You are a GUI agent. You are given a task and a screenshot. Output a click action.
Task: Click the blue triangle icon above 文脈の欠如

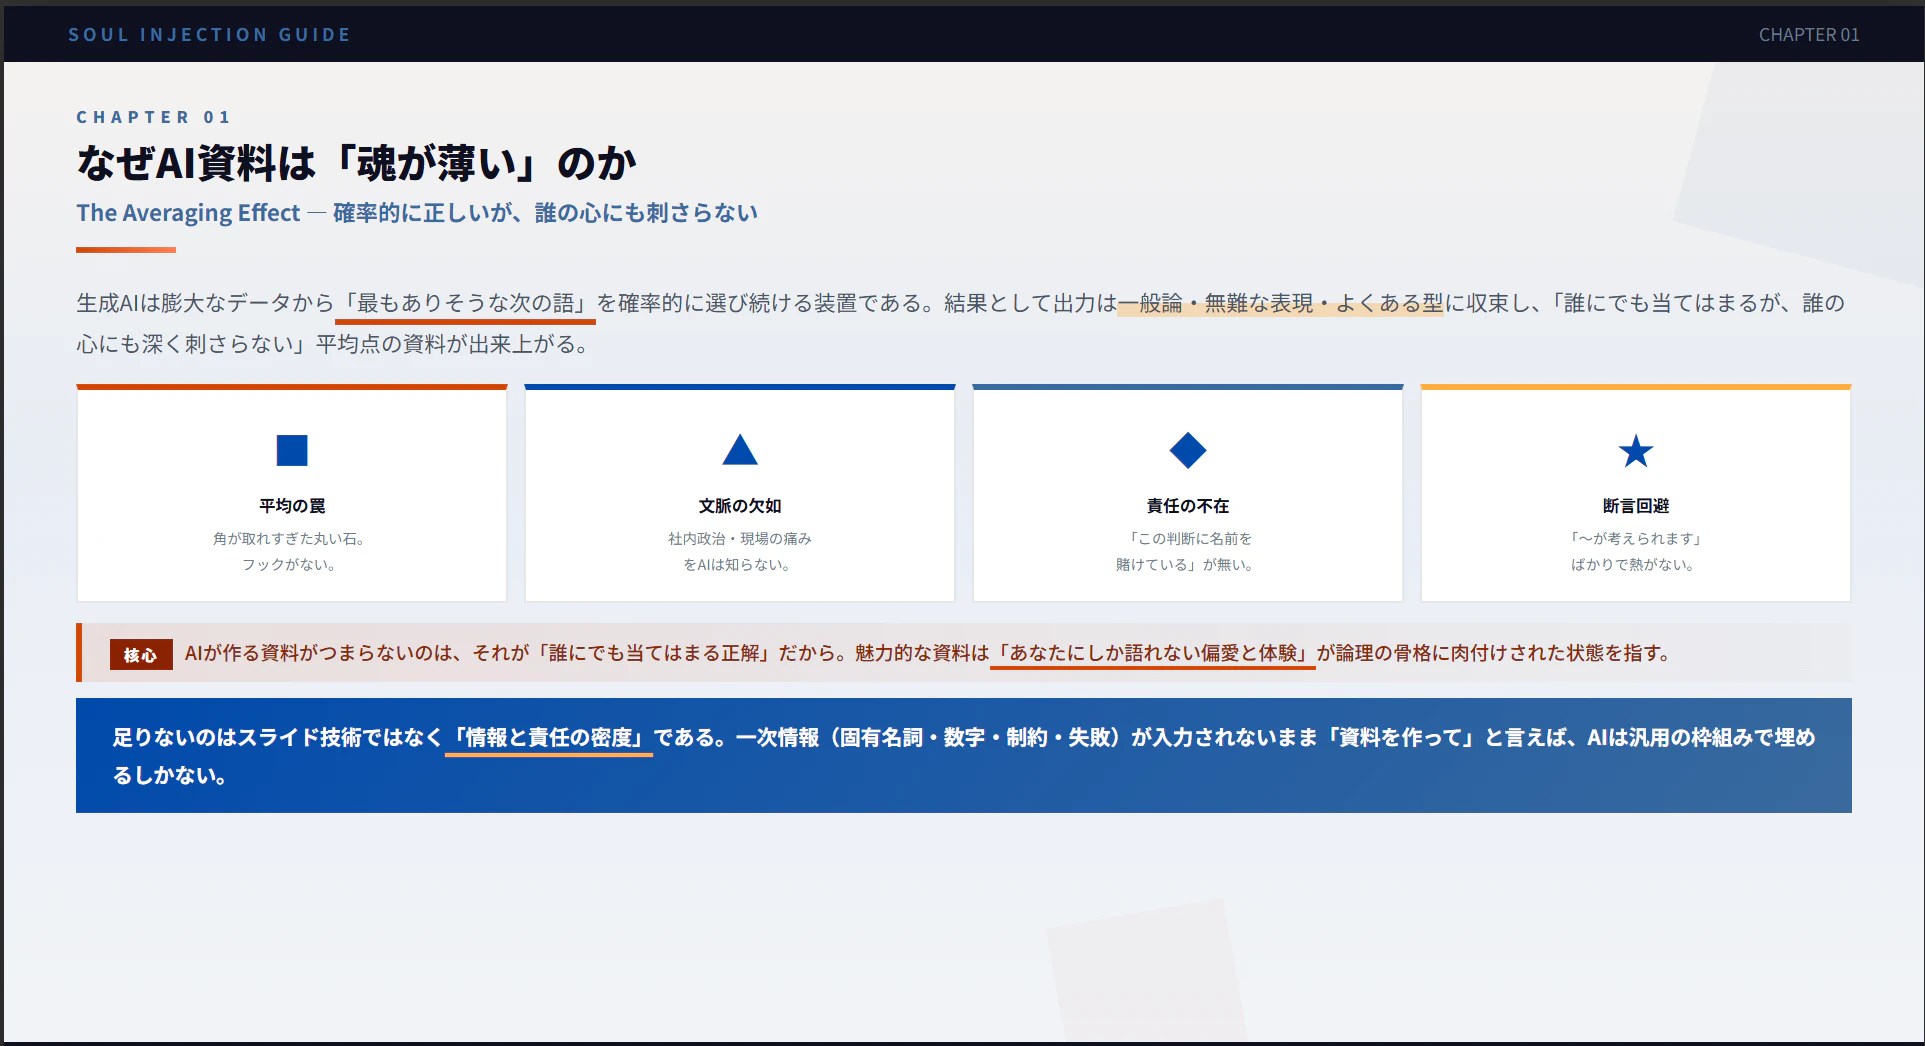740,450
